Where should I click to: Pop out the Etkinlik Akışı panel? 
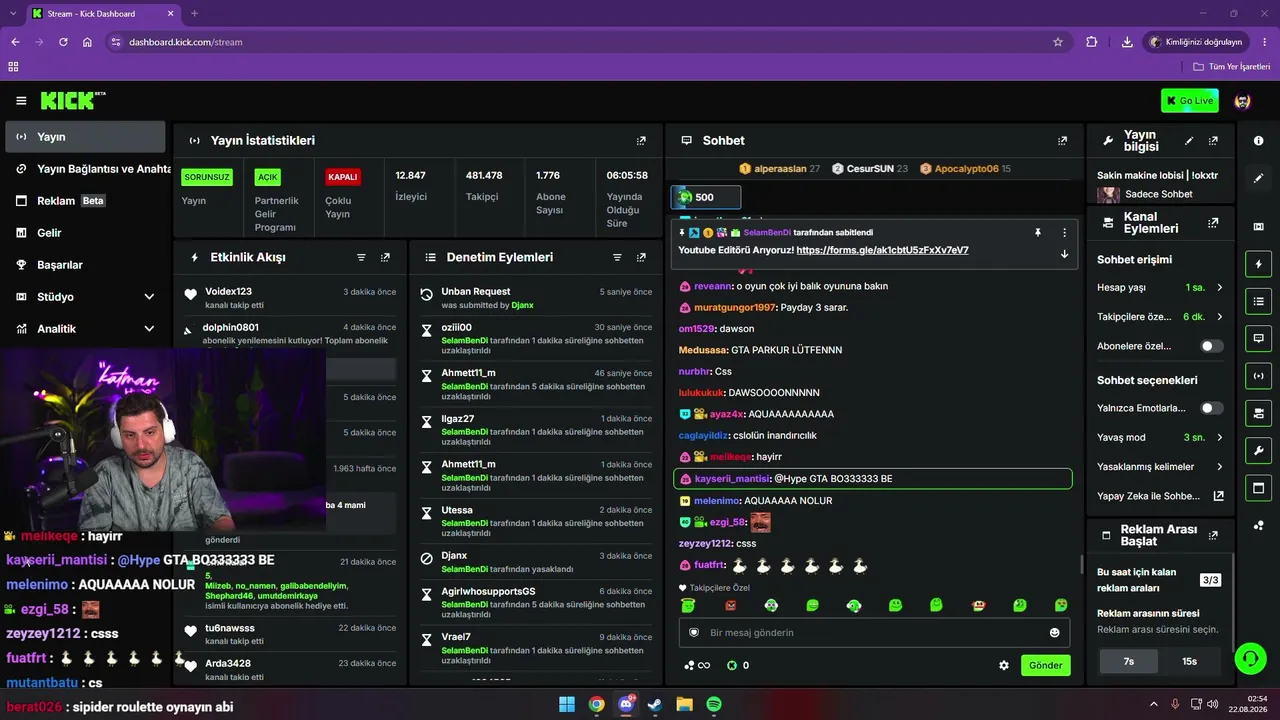(x=385, y=257)
